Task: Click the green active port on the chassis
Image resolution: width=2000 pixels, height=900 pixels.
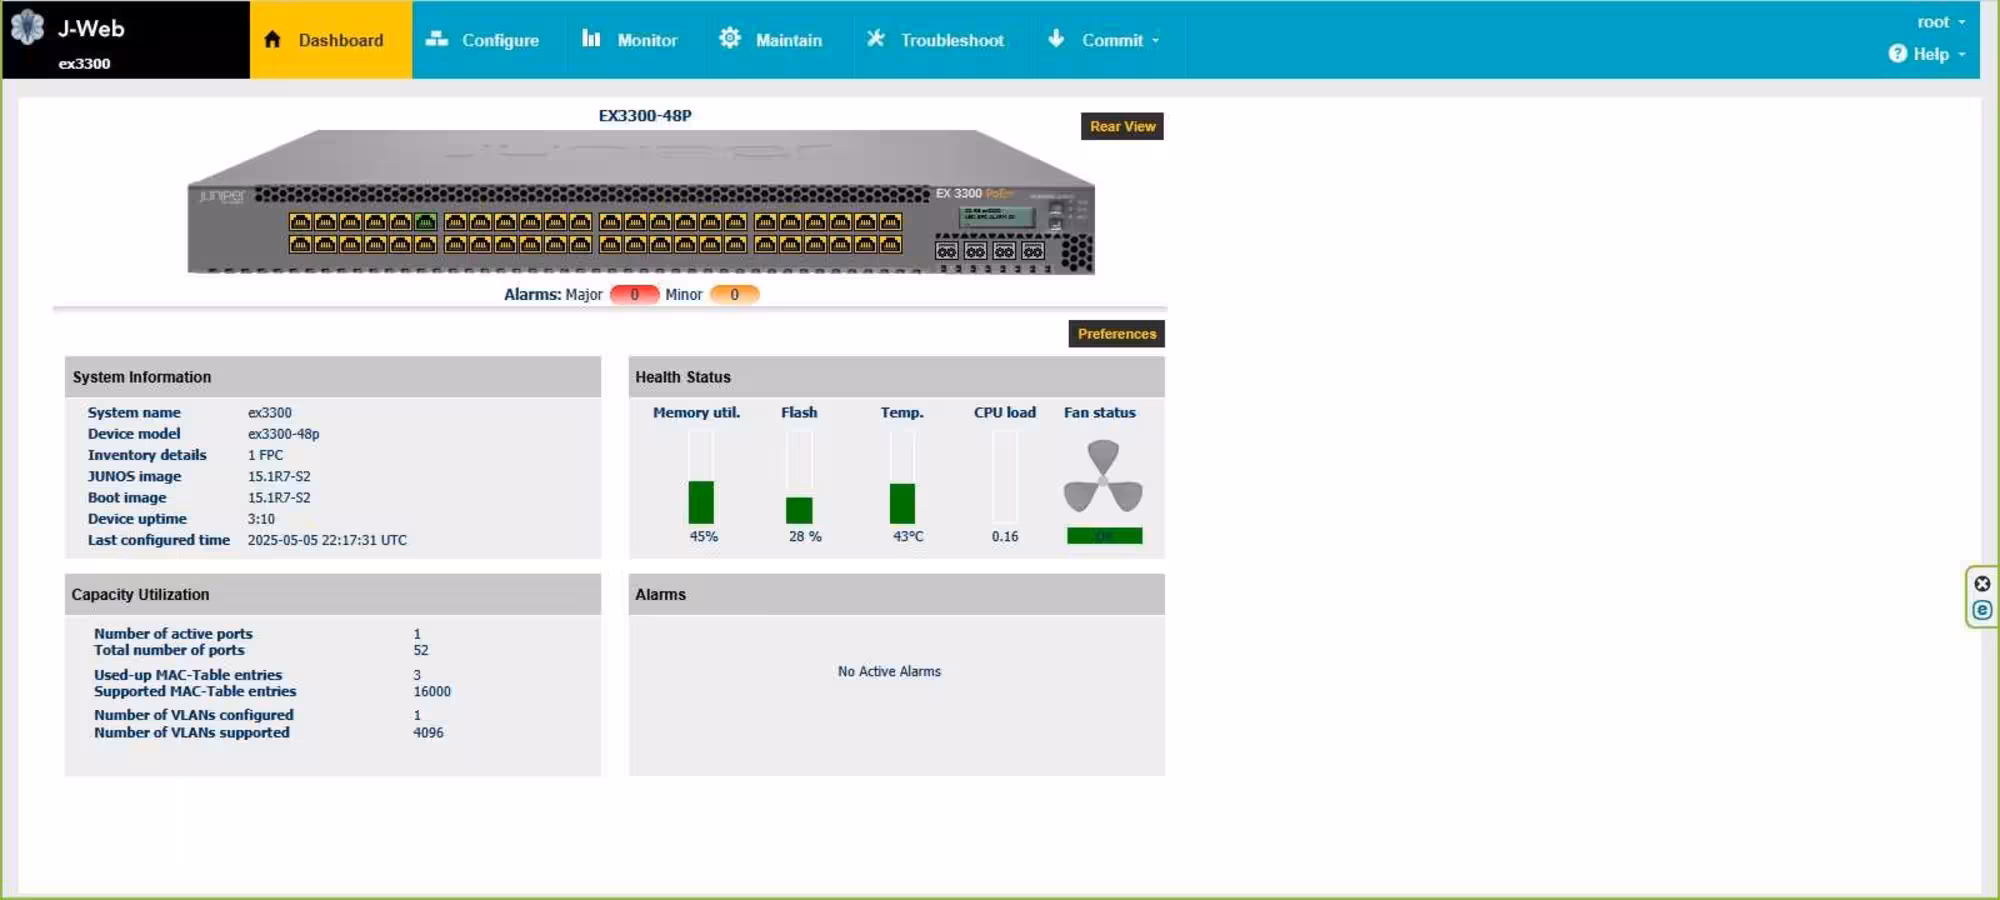Action: (x=425, y=222)
